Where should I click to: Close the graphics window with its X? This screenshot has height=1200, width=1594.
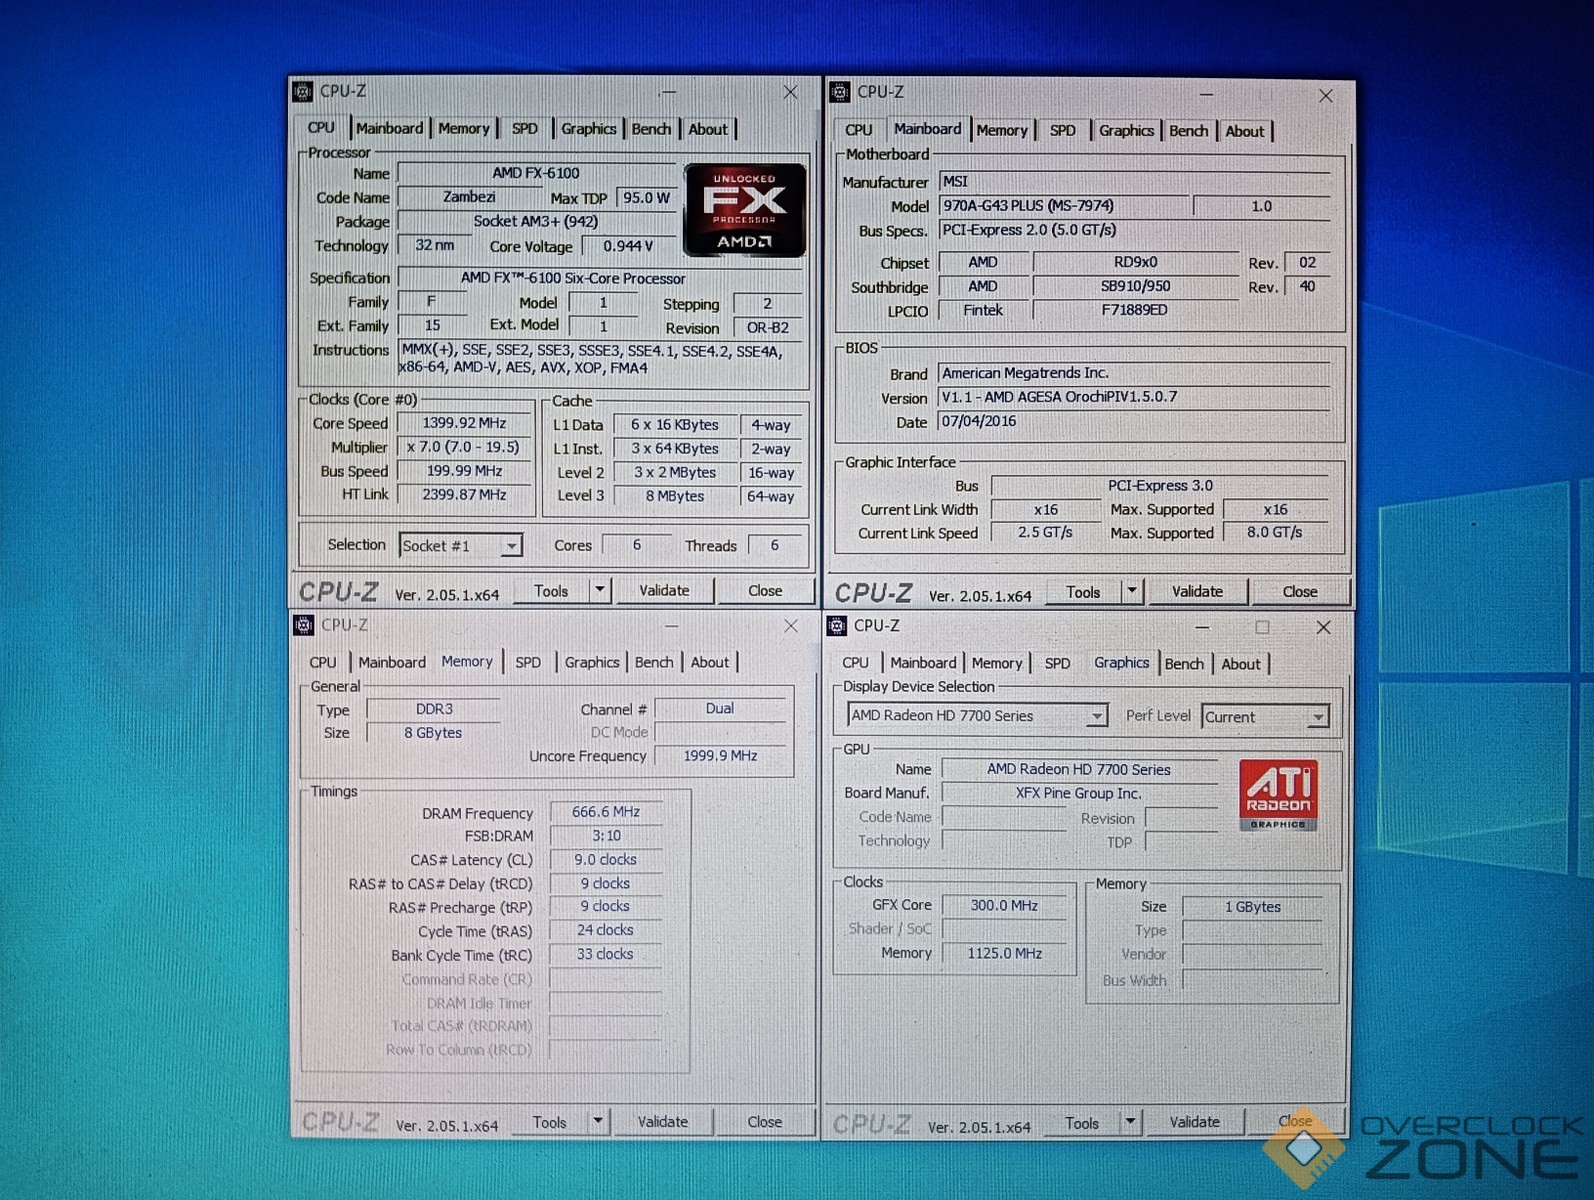point(1323,627)
